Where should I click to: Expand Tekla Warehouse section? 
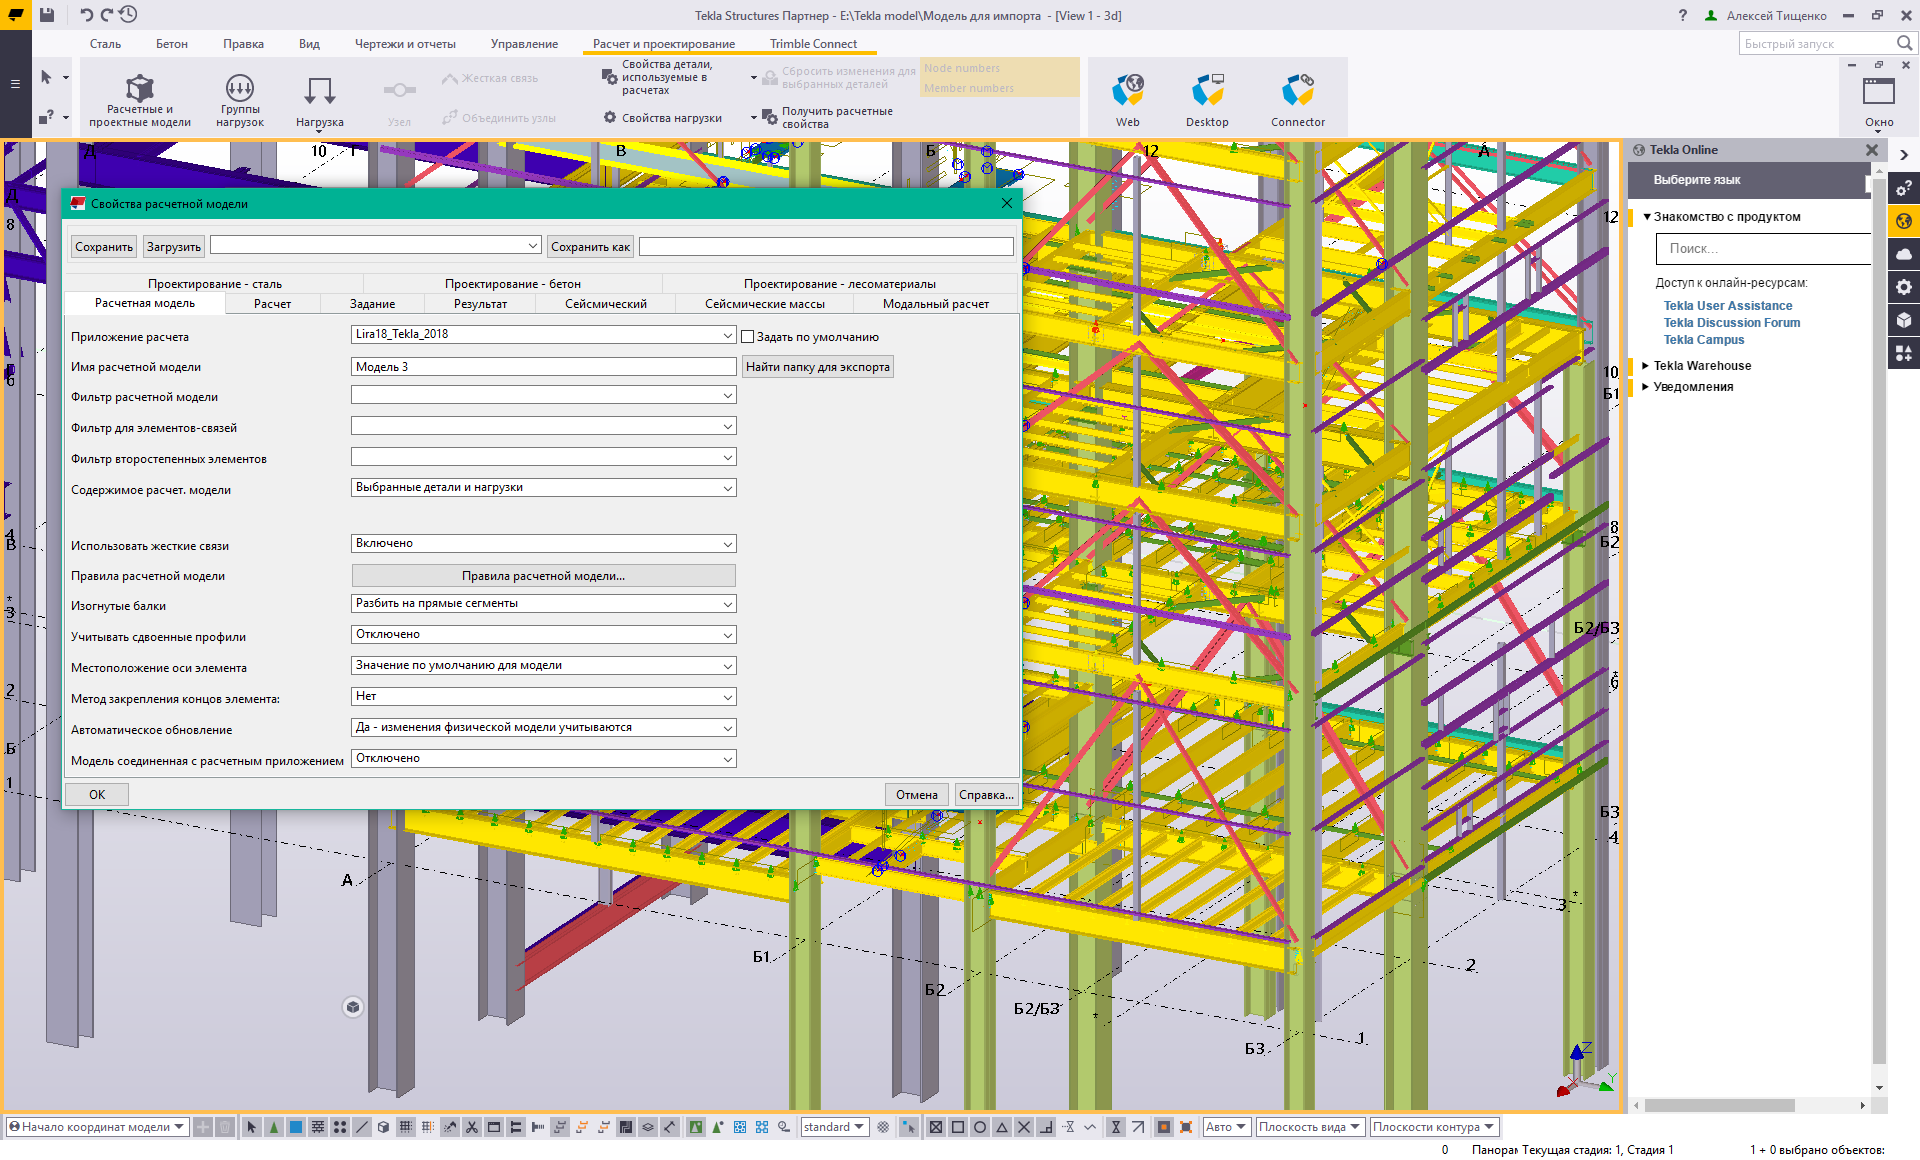[1701, 366]
